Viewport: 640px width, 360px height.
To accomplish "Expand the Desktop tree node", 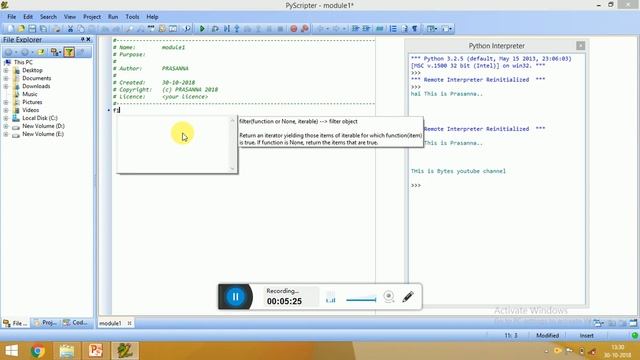I will tap(6, 70).
